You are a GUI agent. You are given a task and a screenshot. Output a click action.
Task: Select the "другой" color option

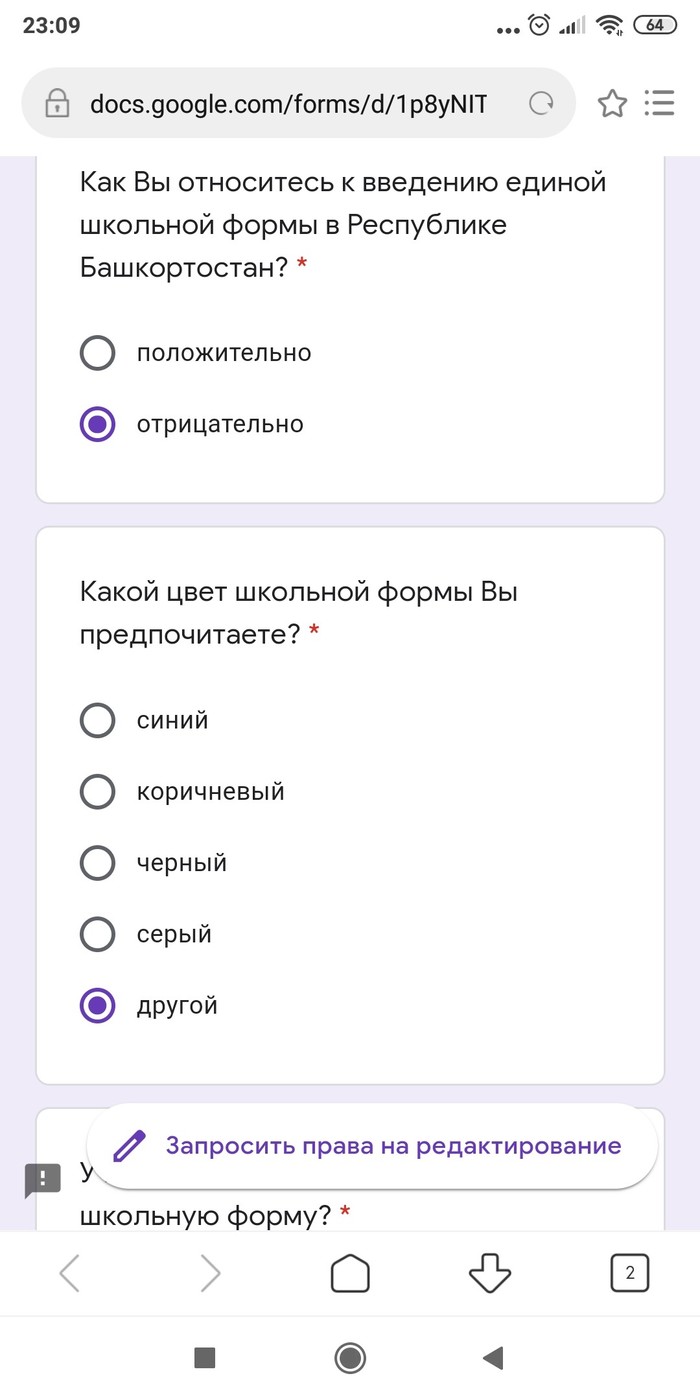97,1006
